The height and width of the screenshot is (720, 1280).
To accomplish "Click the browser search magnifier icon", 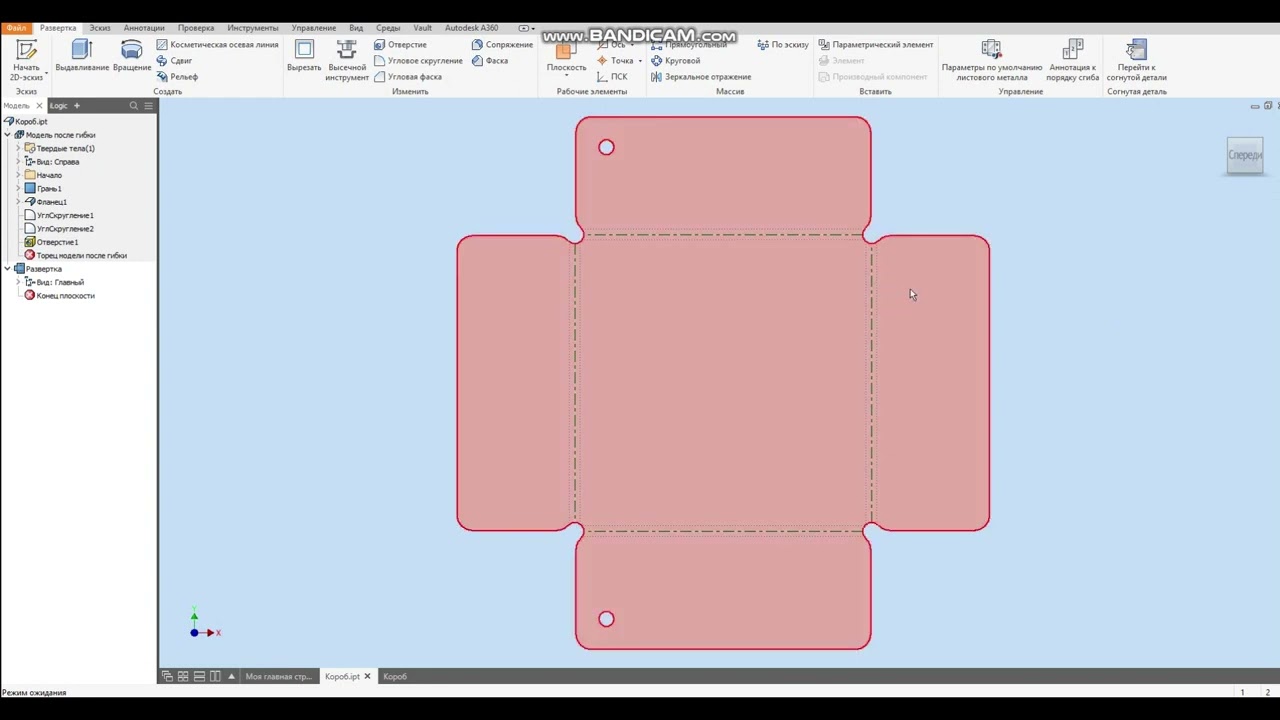I will click(x=134, y=105).
